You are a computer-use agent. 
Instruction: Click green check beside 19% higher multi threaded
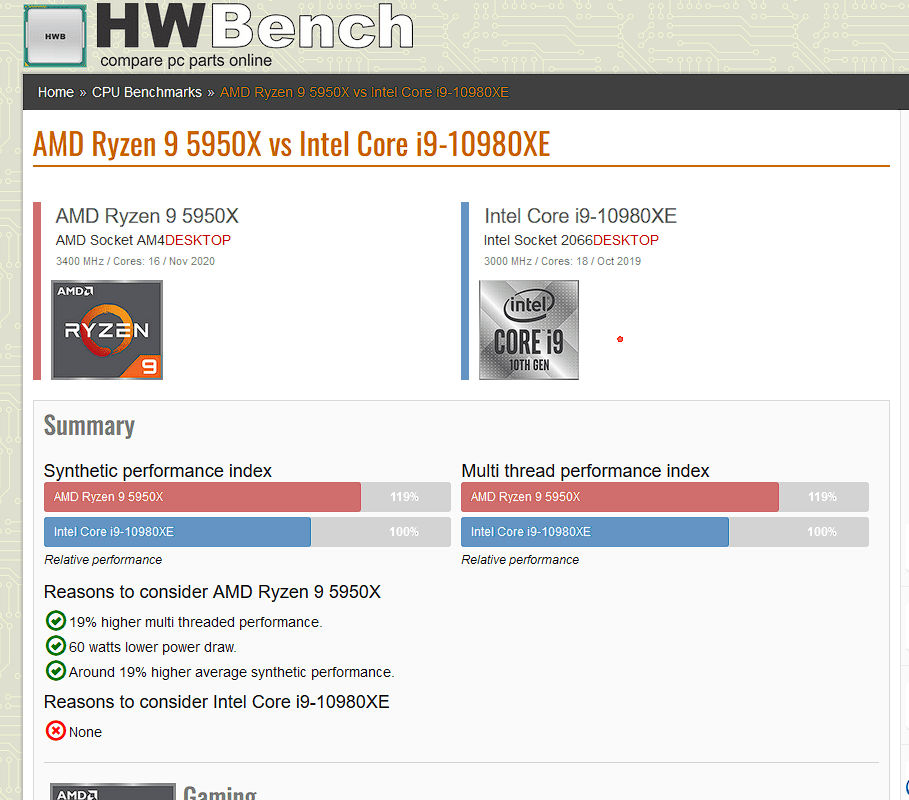coord(56,621)
